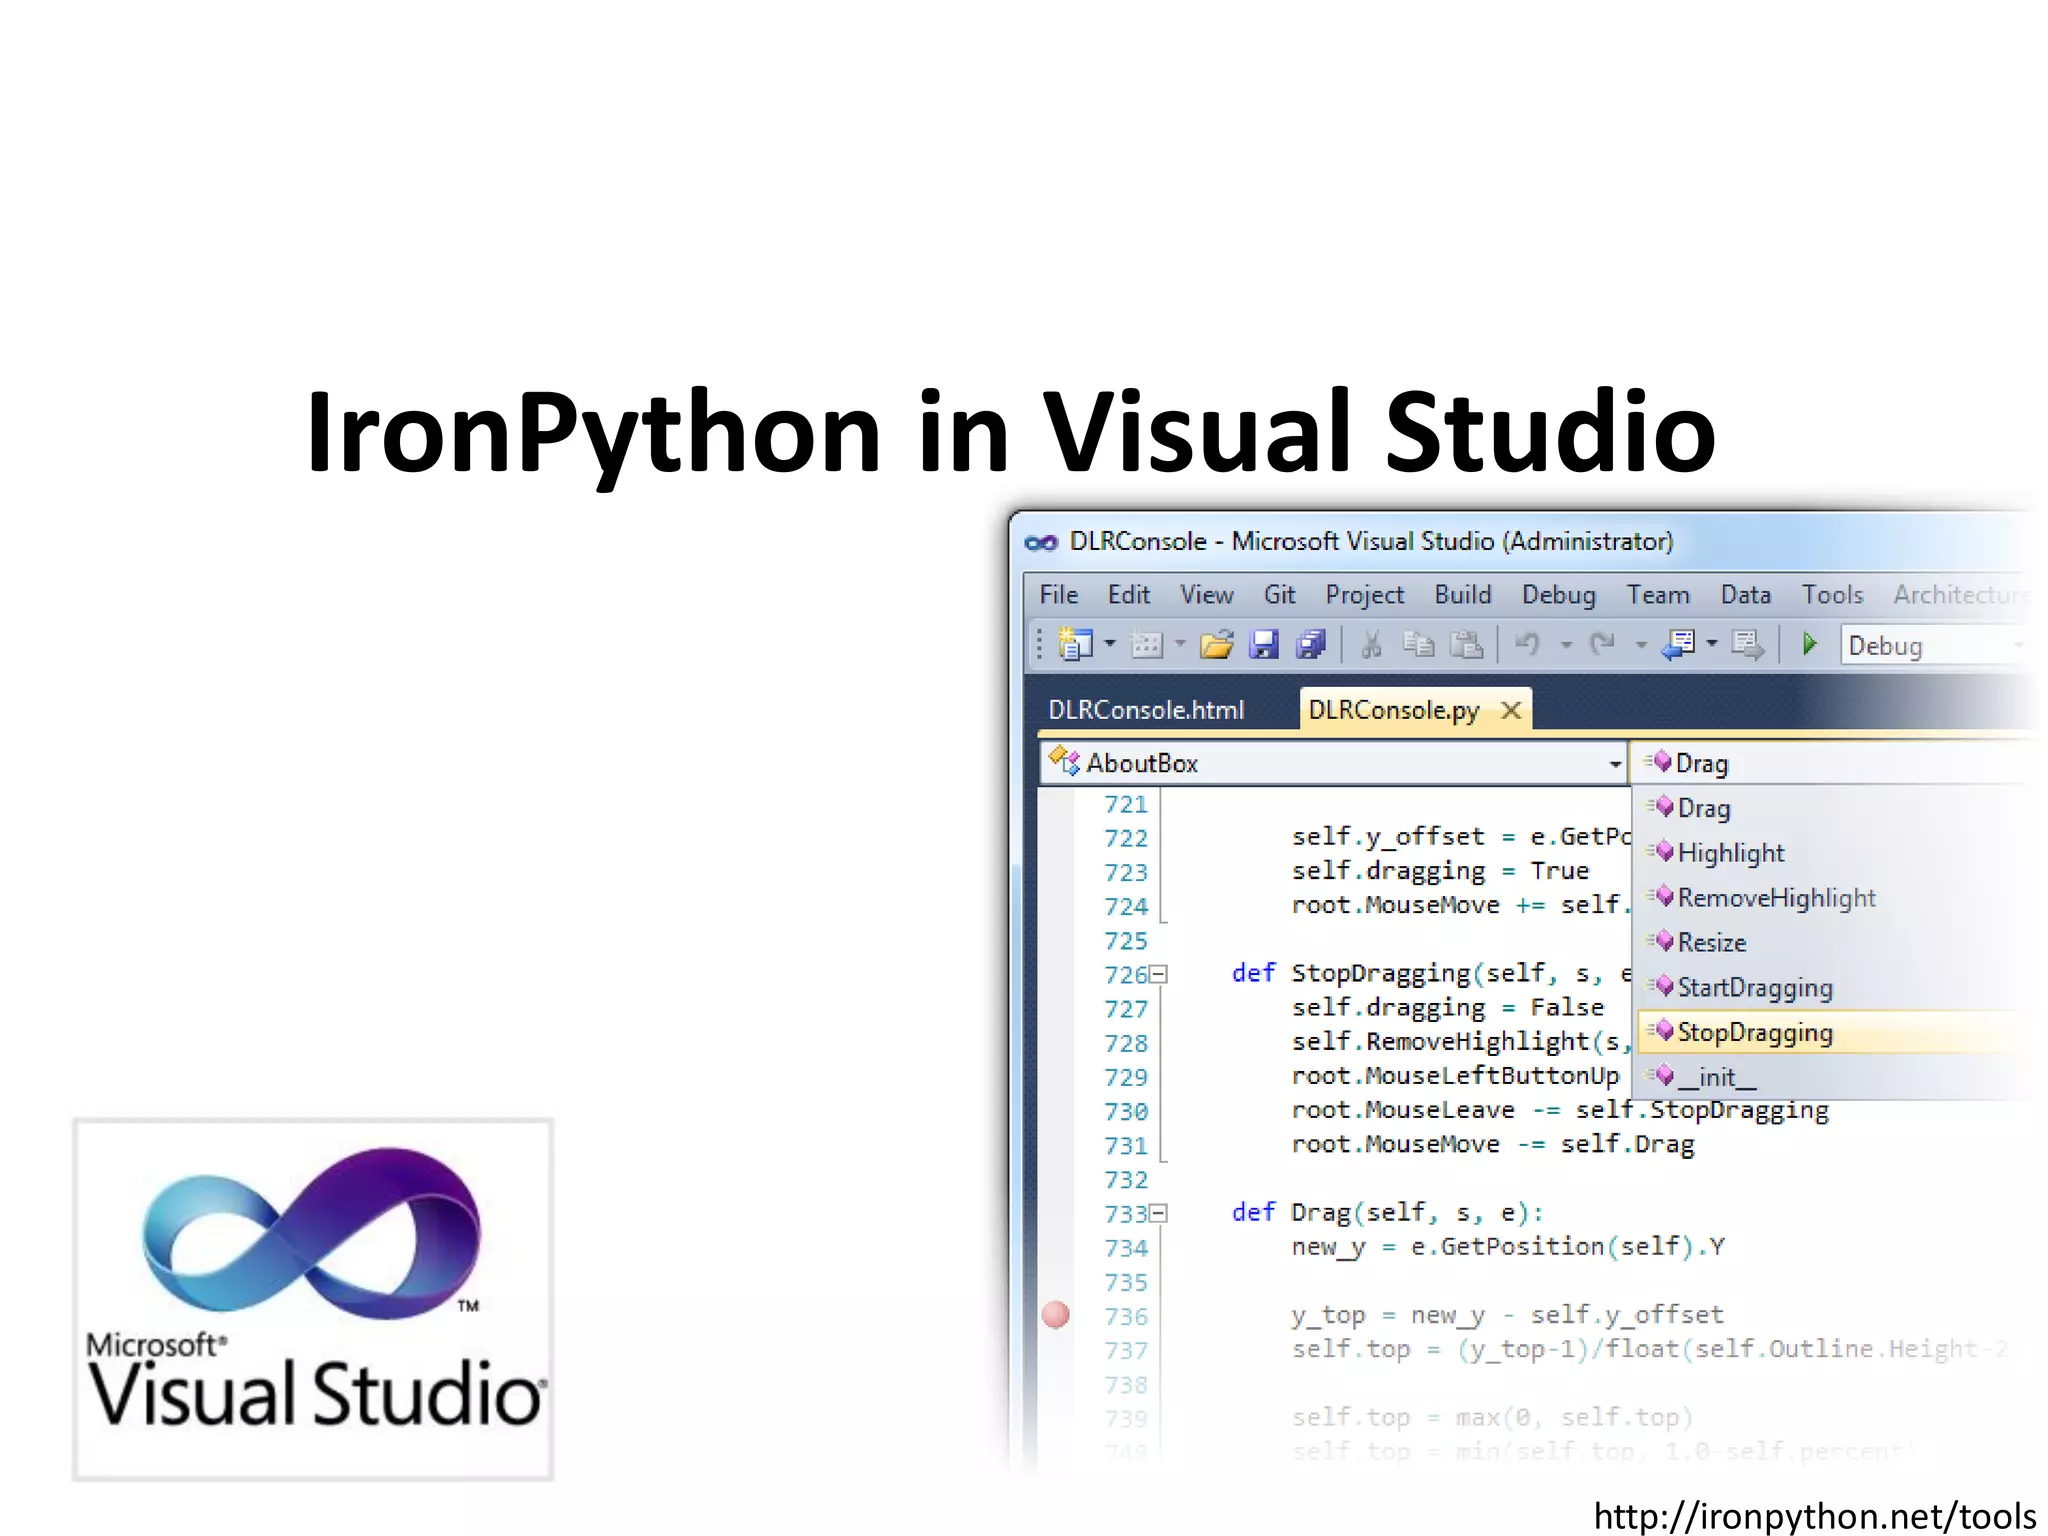Viewport: 2048px width, 1536px height.
Task: Click the toolbar grip handle
Action: click(x=1040, y=645)
